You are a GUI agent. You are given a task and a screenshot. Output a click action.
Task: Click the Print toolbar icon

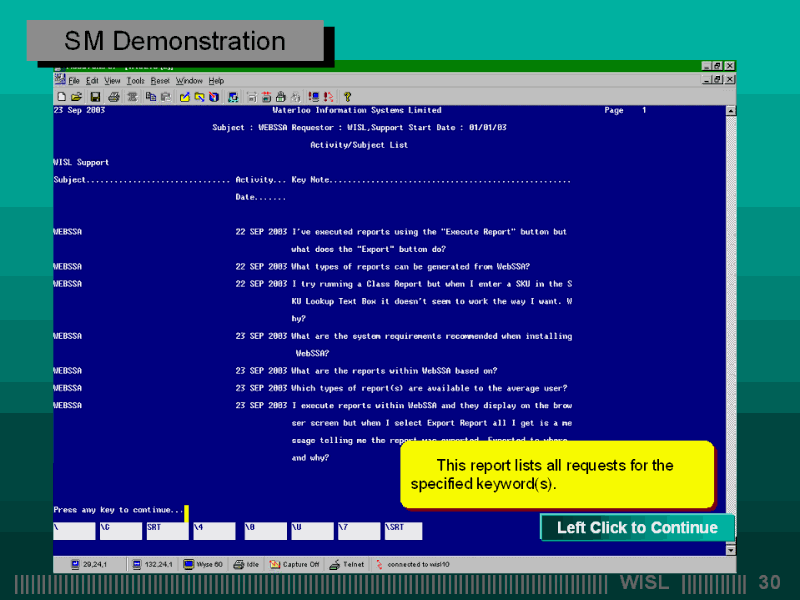coord(112,97)
